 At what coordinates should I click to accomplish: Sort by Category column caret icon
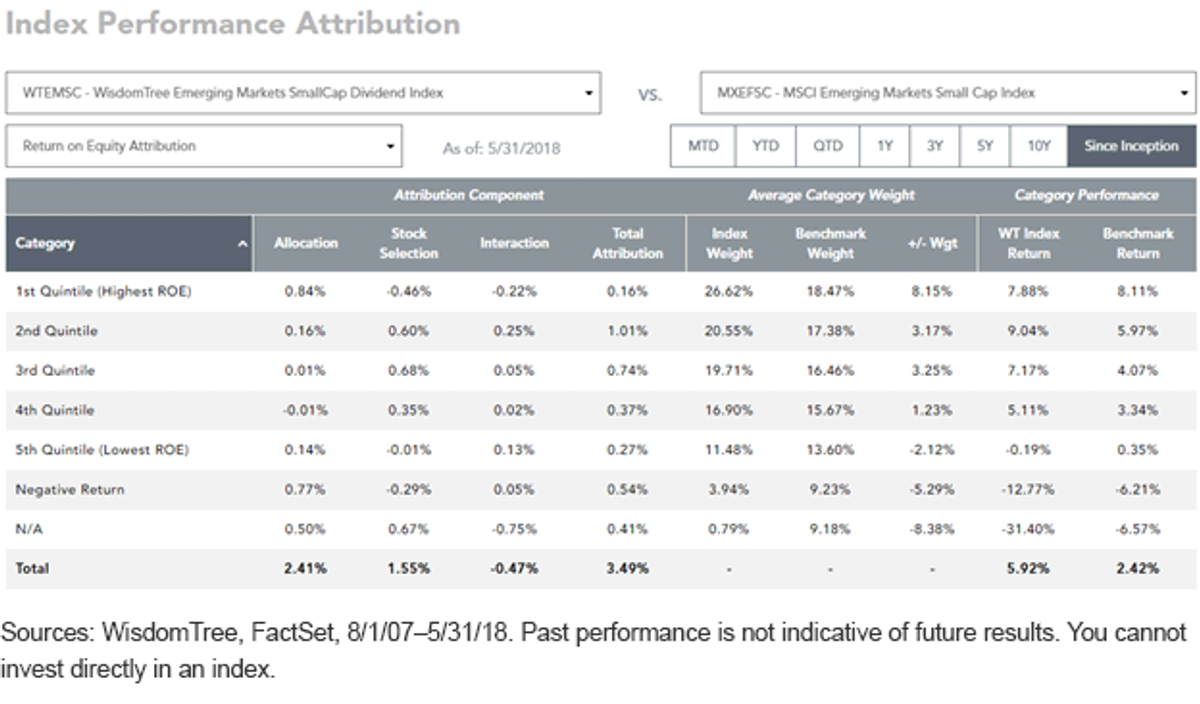click(x=244, y=243)
